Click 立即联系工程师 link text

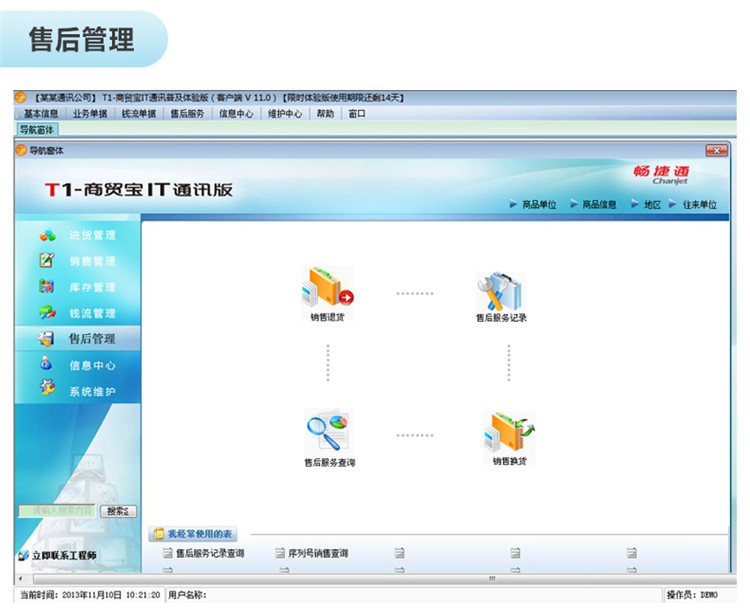point(64,556)
